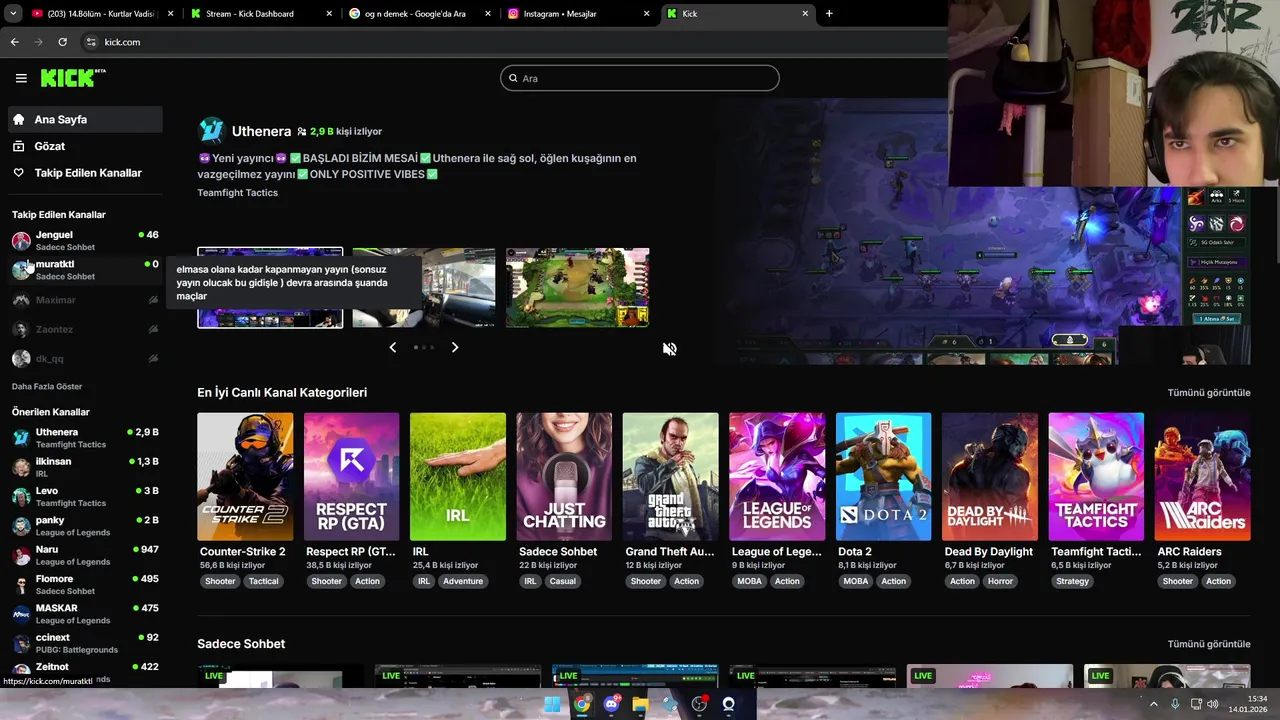Open recommended channel MASKAR

coord(85,614)
